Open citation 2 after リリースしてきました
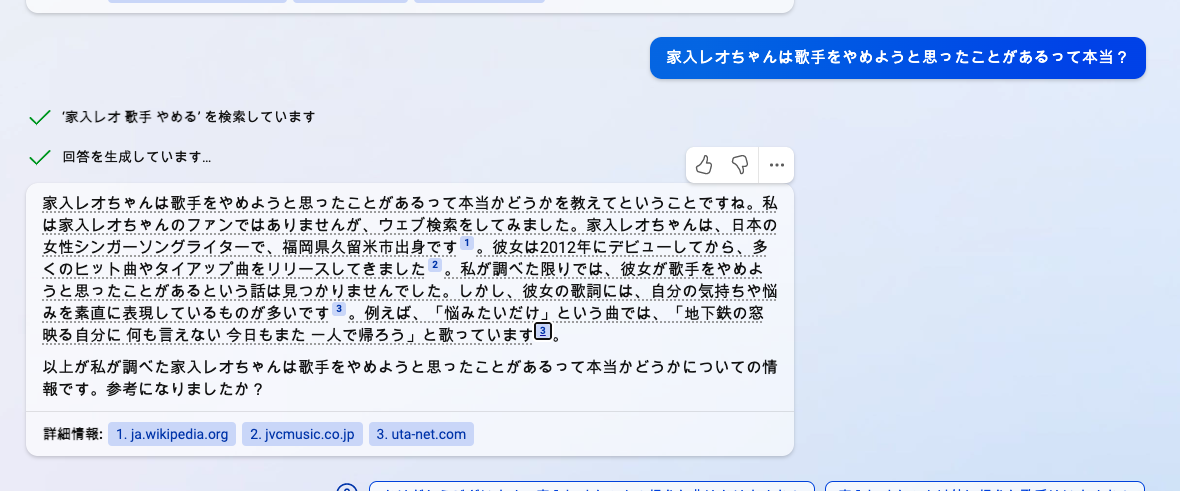The image size is (1180, 491). tap(435, 265)
